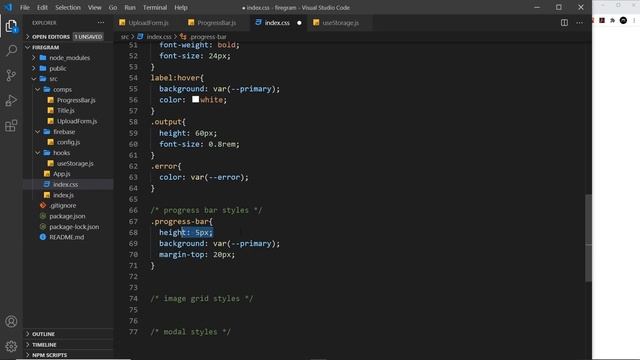Open the Explorer view in activity bar
Viewport: 640px width, 360px height.
pyautogui.click(x=11, y=26)
